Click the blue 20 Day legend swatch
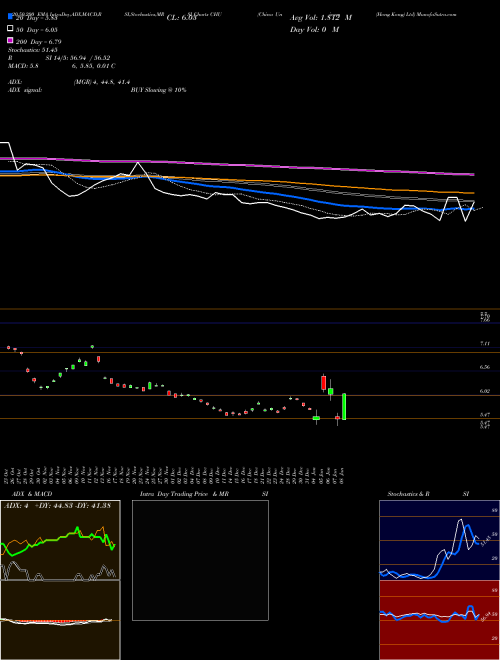Viewport: 500px width, 660px height. coord(10,17)
